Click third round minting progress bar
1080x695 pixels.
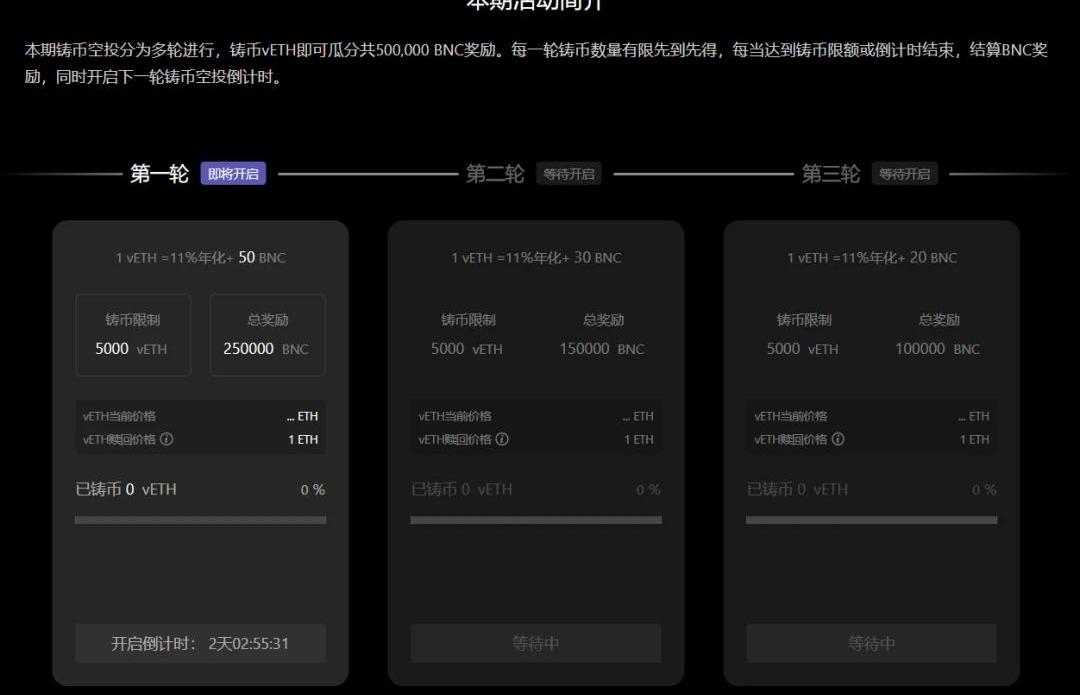871,520
